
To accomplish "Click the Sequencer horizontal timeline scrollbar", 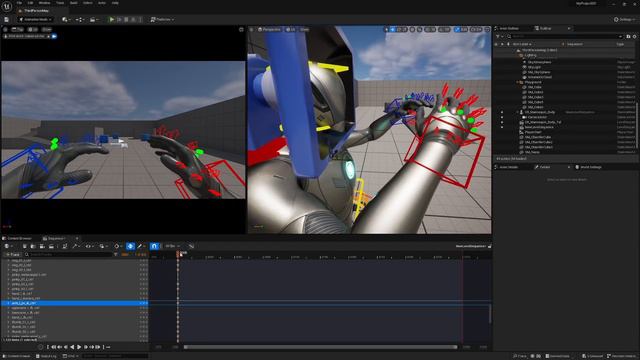I will point(320,347).
